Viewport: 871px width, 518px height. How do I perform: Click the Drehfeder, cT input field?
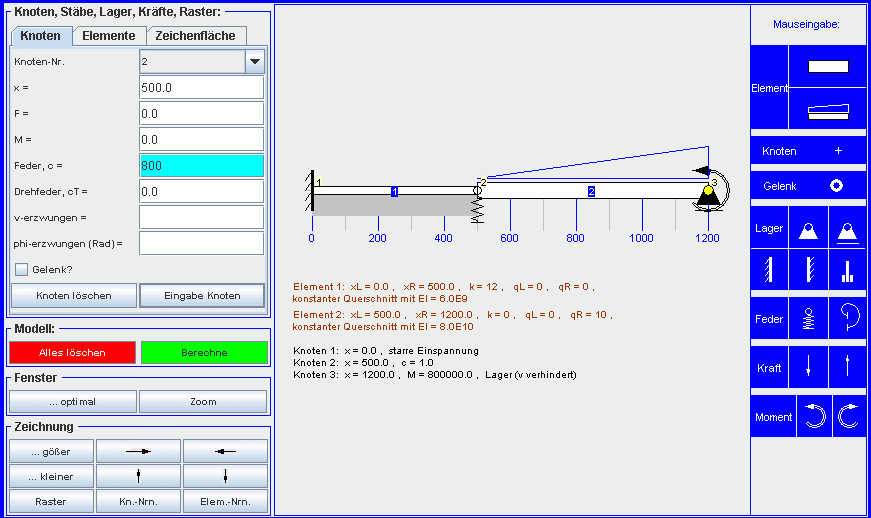point(201,191)
